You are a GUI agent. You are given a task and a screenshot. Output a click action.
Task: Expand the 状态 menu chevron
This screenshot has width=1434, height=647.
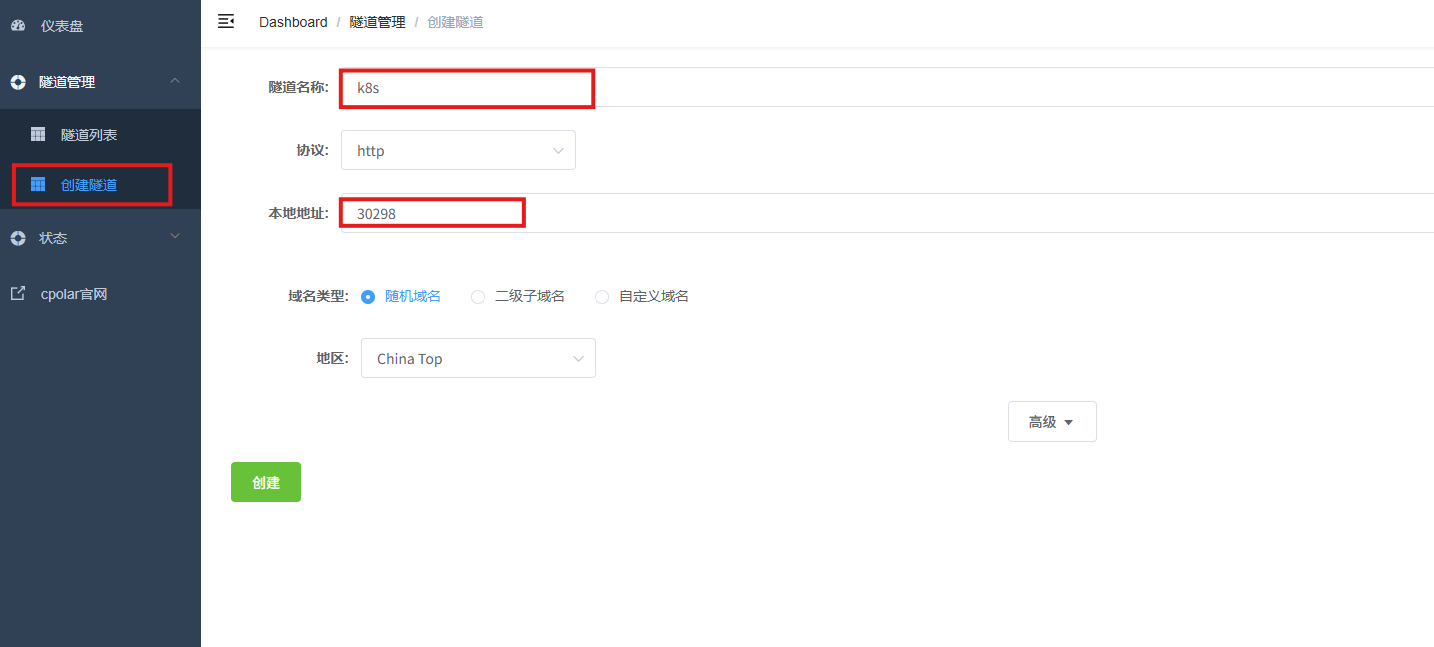pos(175,236)
